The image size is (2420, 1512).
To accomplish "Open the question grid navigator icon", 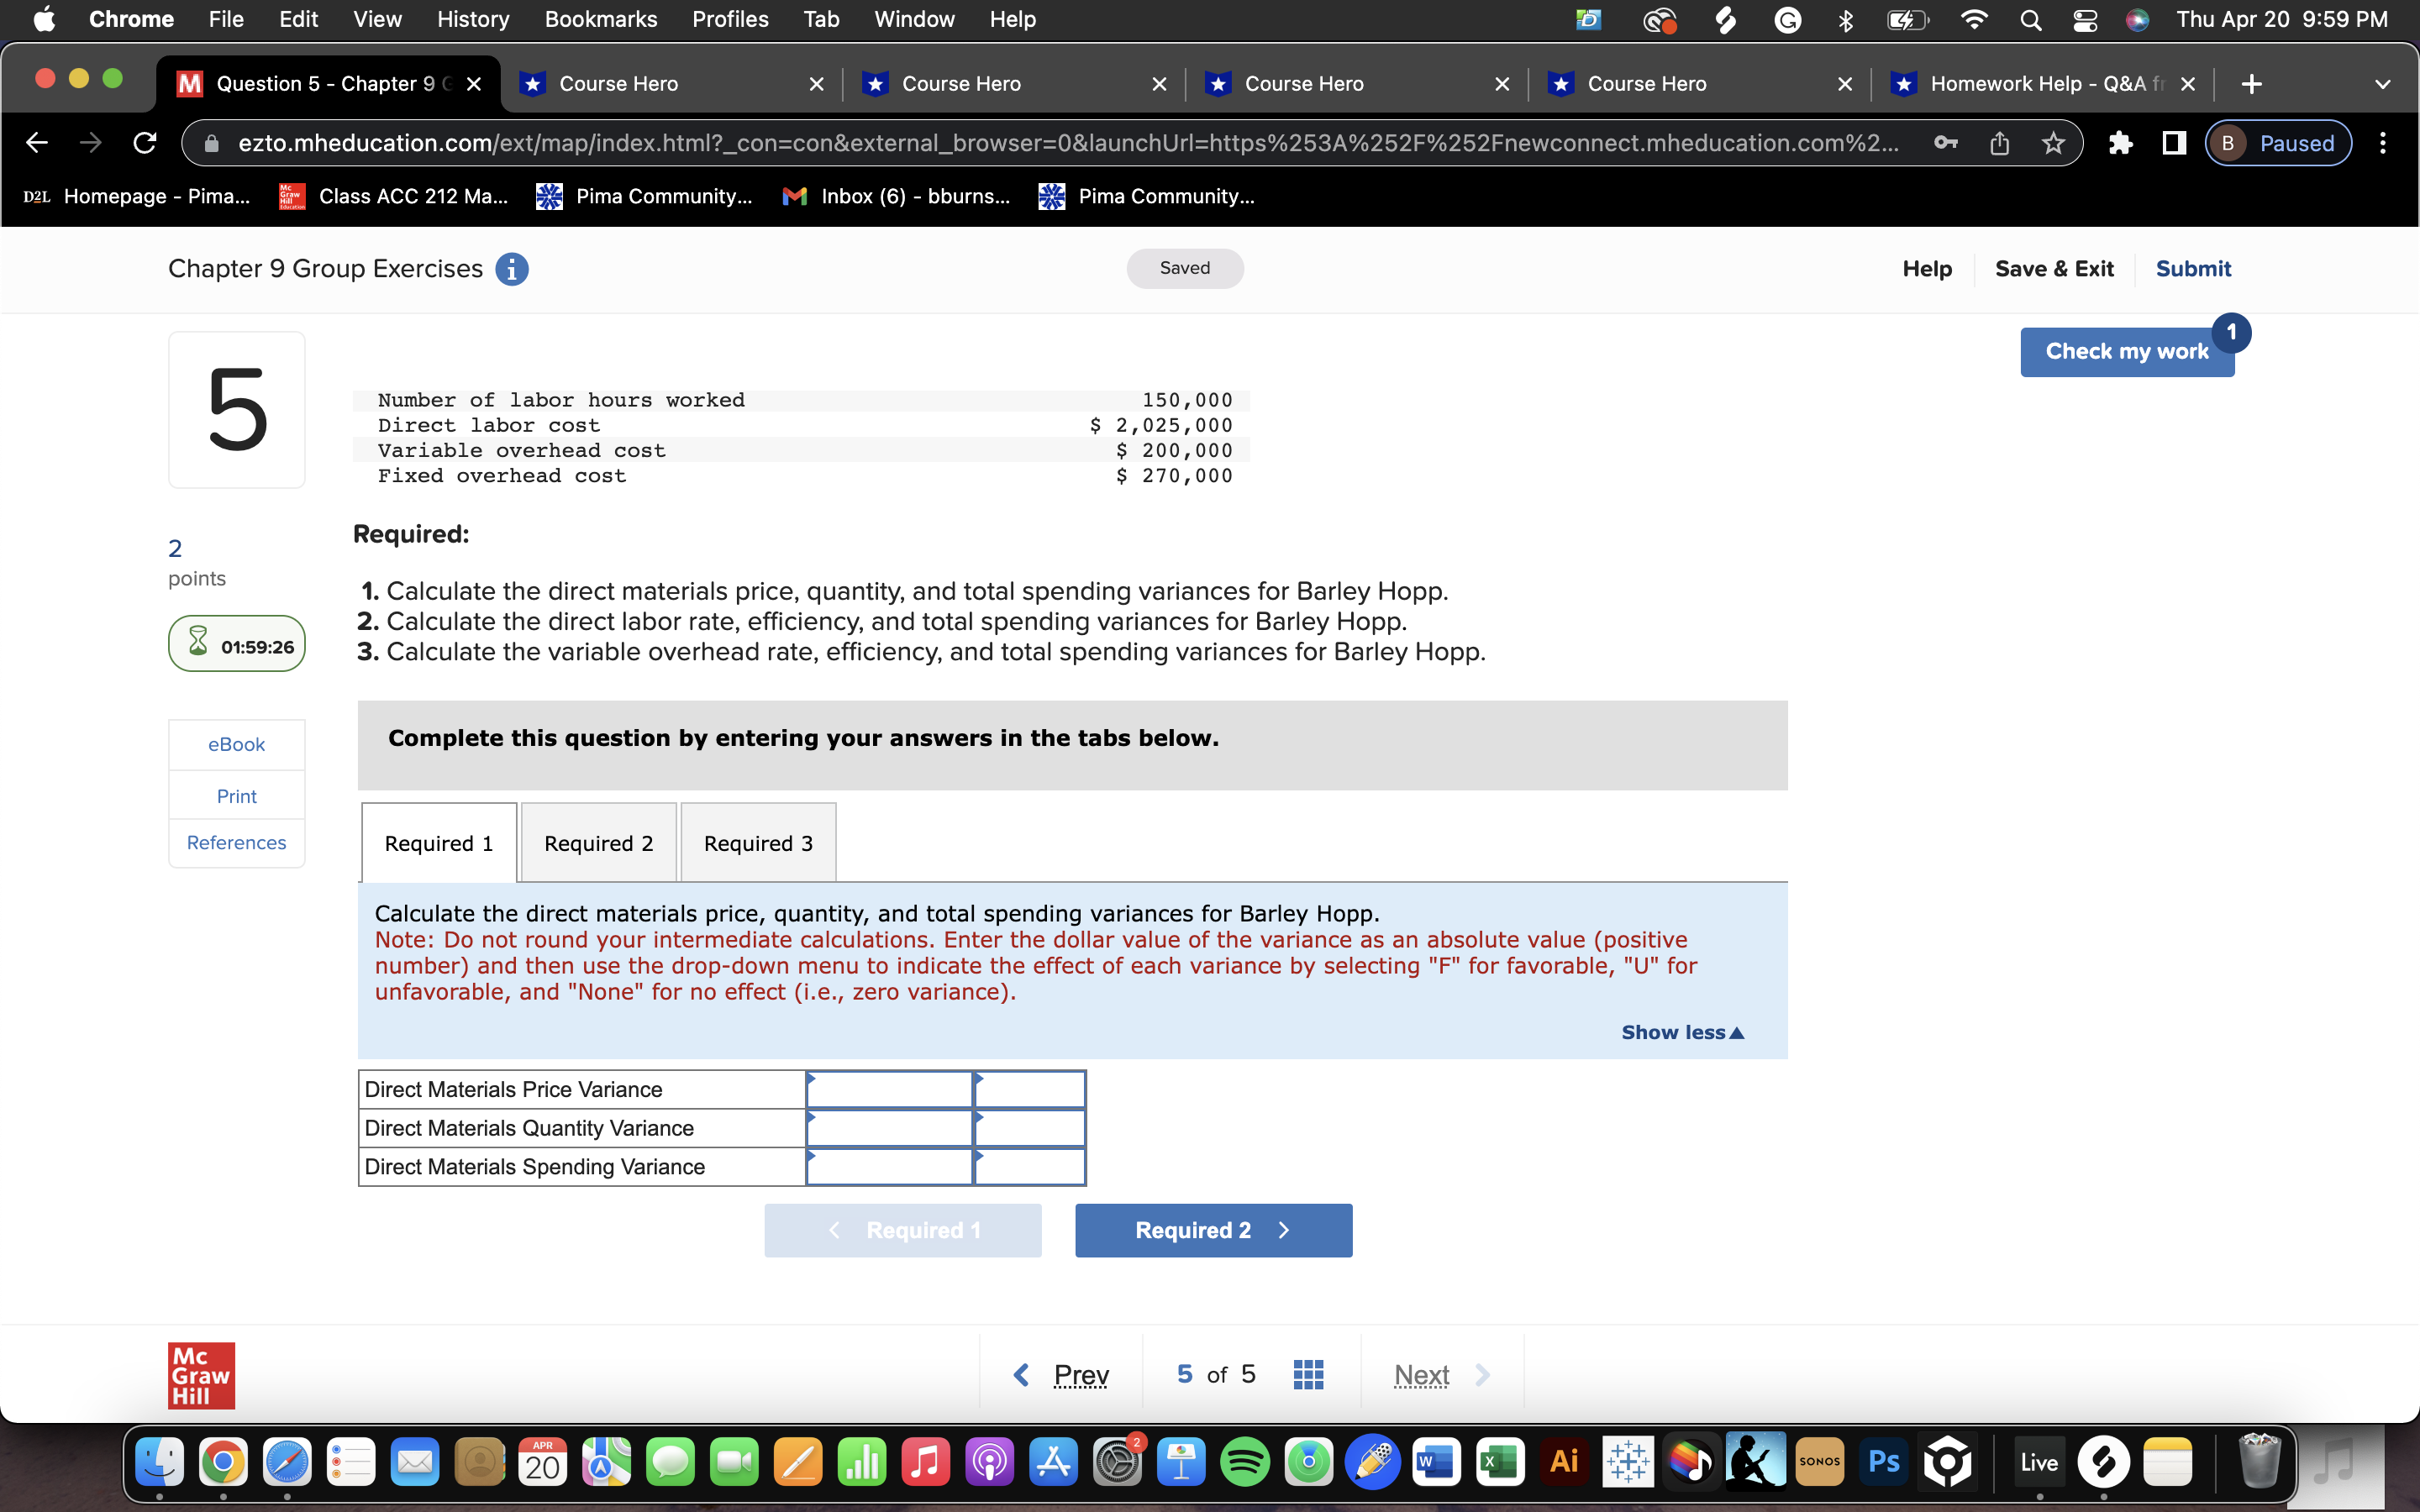I will click(1308, 1374).
